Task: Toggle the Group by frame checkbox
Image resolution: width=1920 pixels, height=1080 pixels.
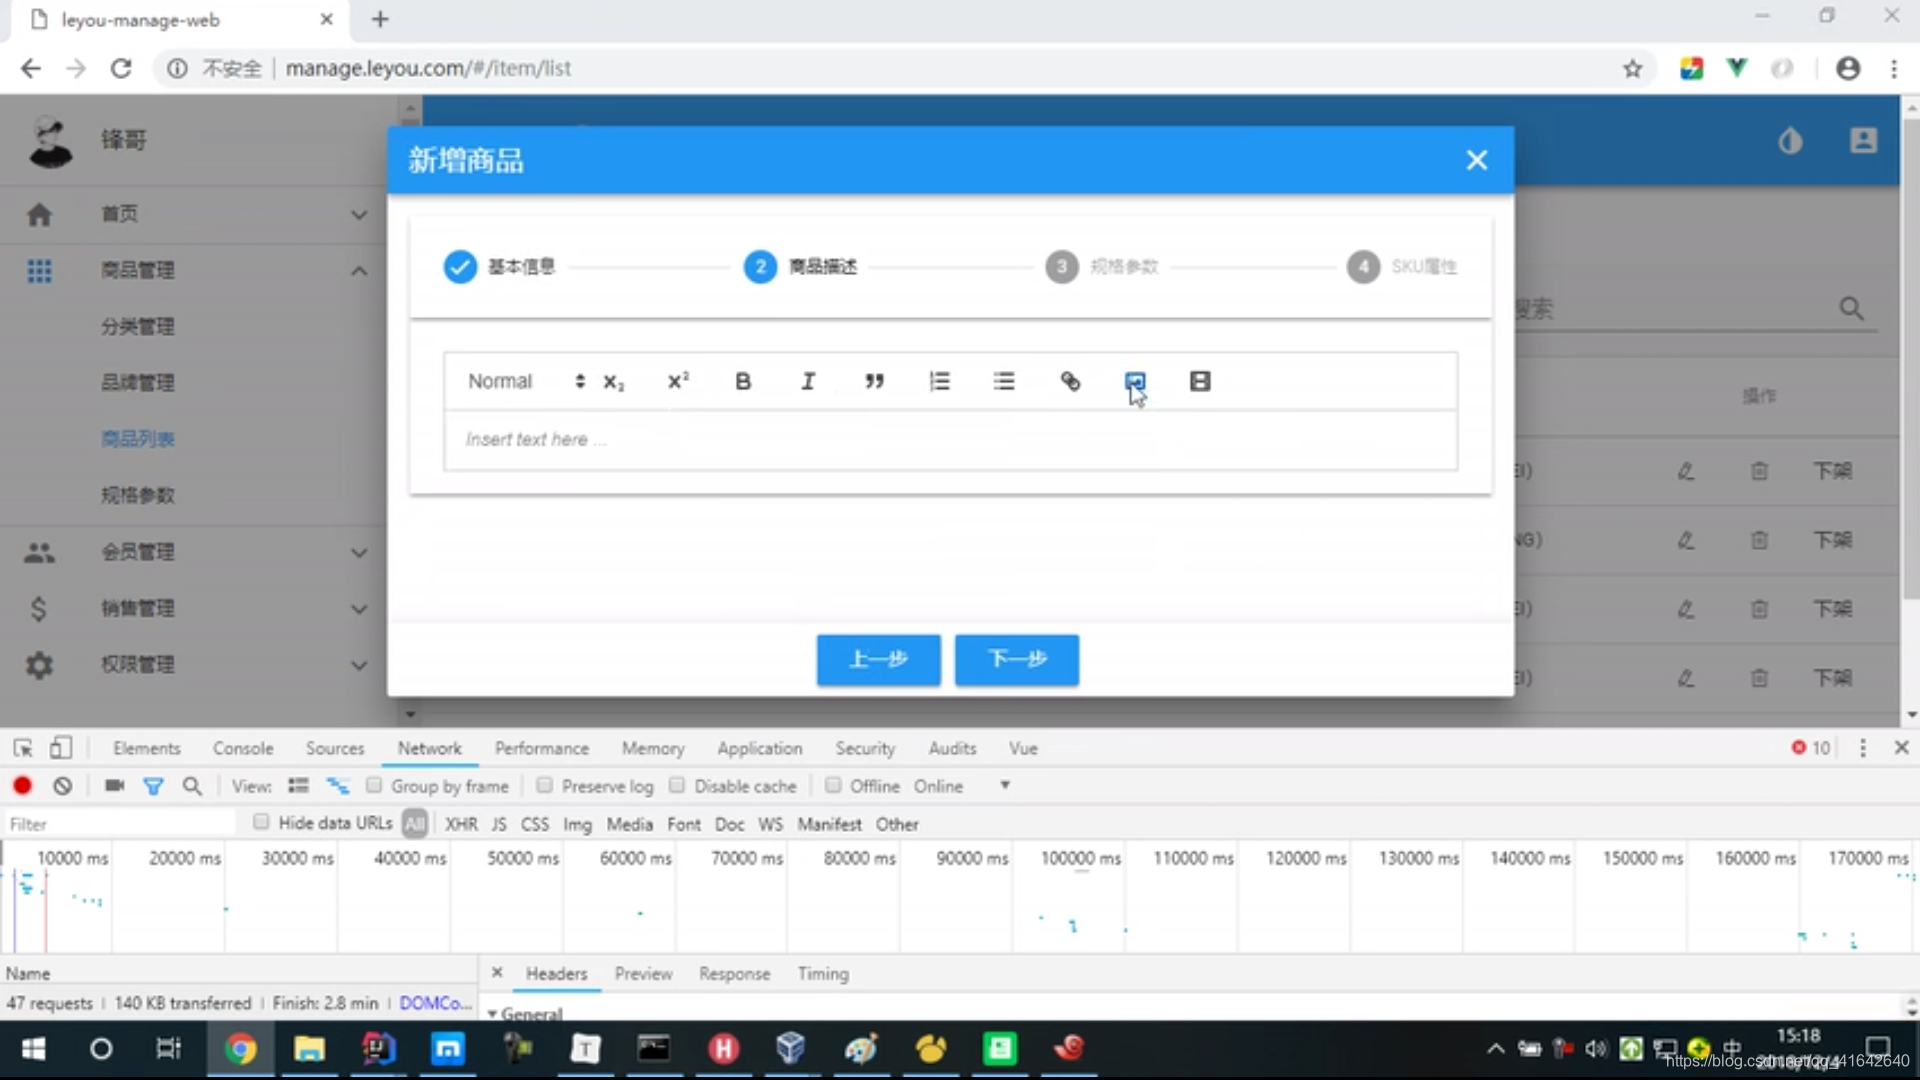Action: coord(374,786)
